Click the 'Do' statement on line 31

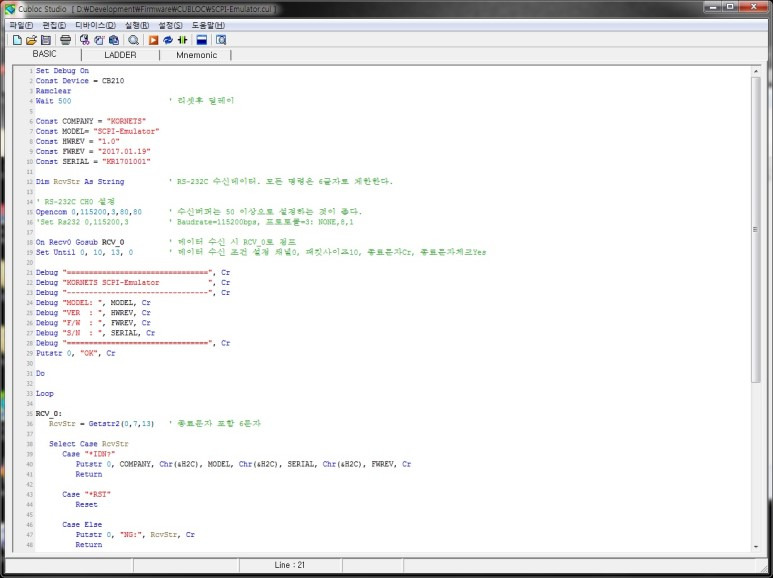coord(40,373)
